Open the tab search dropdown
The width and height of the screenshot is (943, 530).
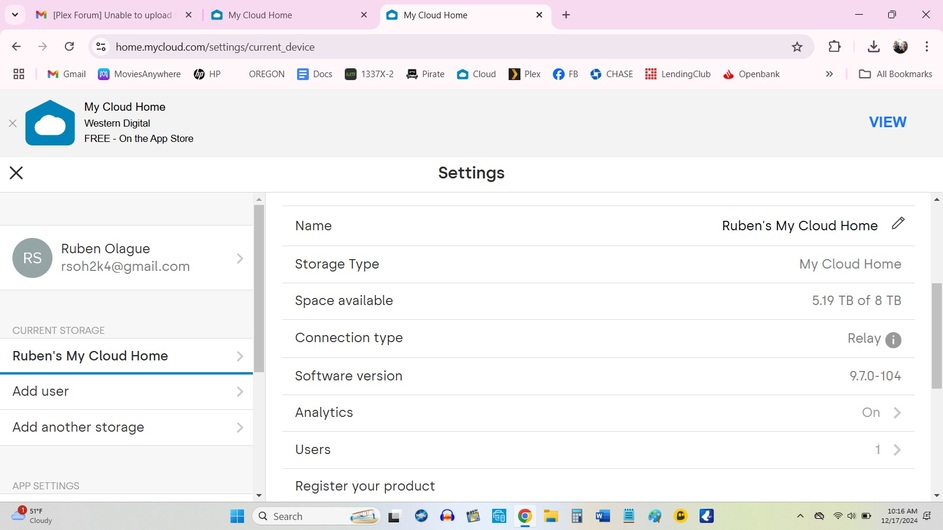point(14,14)
